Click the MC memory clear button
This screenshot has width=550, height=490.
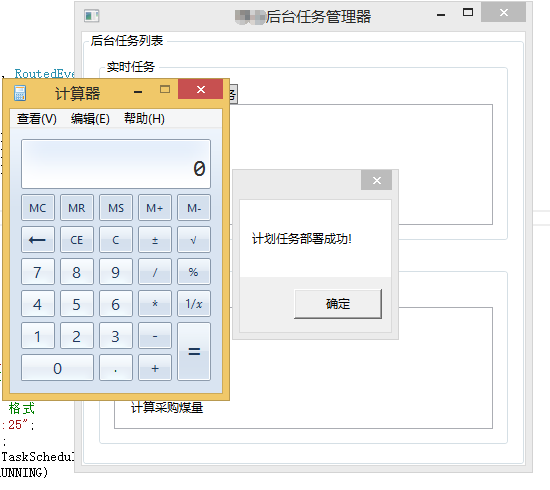(38, 208)
